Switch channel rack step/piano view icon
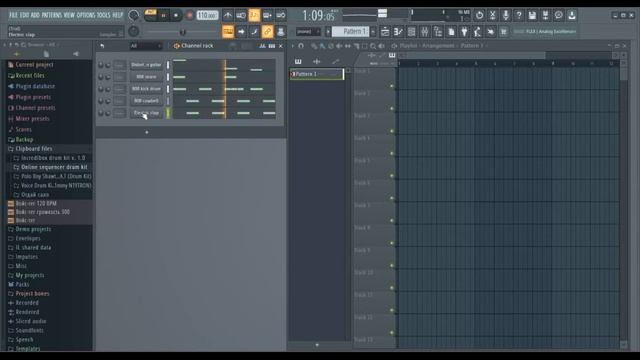 click(x=272, y=46)
